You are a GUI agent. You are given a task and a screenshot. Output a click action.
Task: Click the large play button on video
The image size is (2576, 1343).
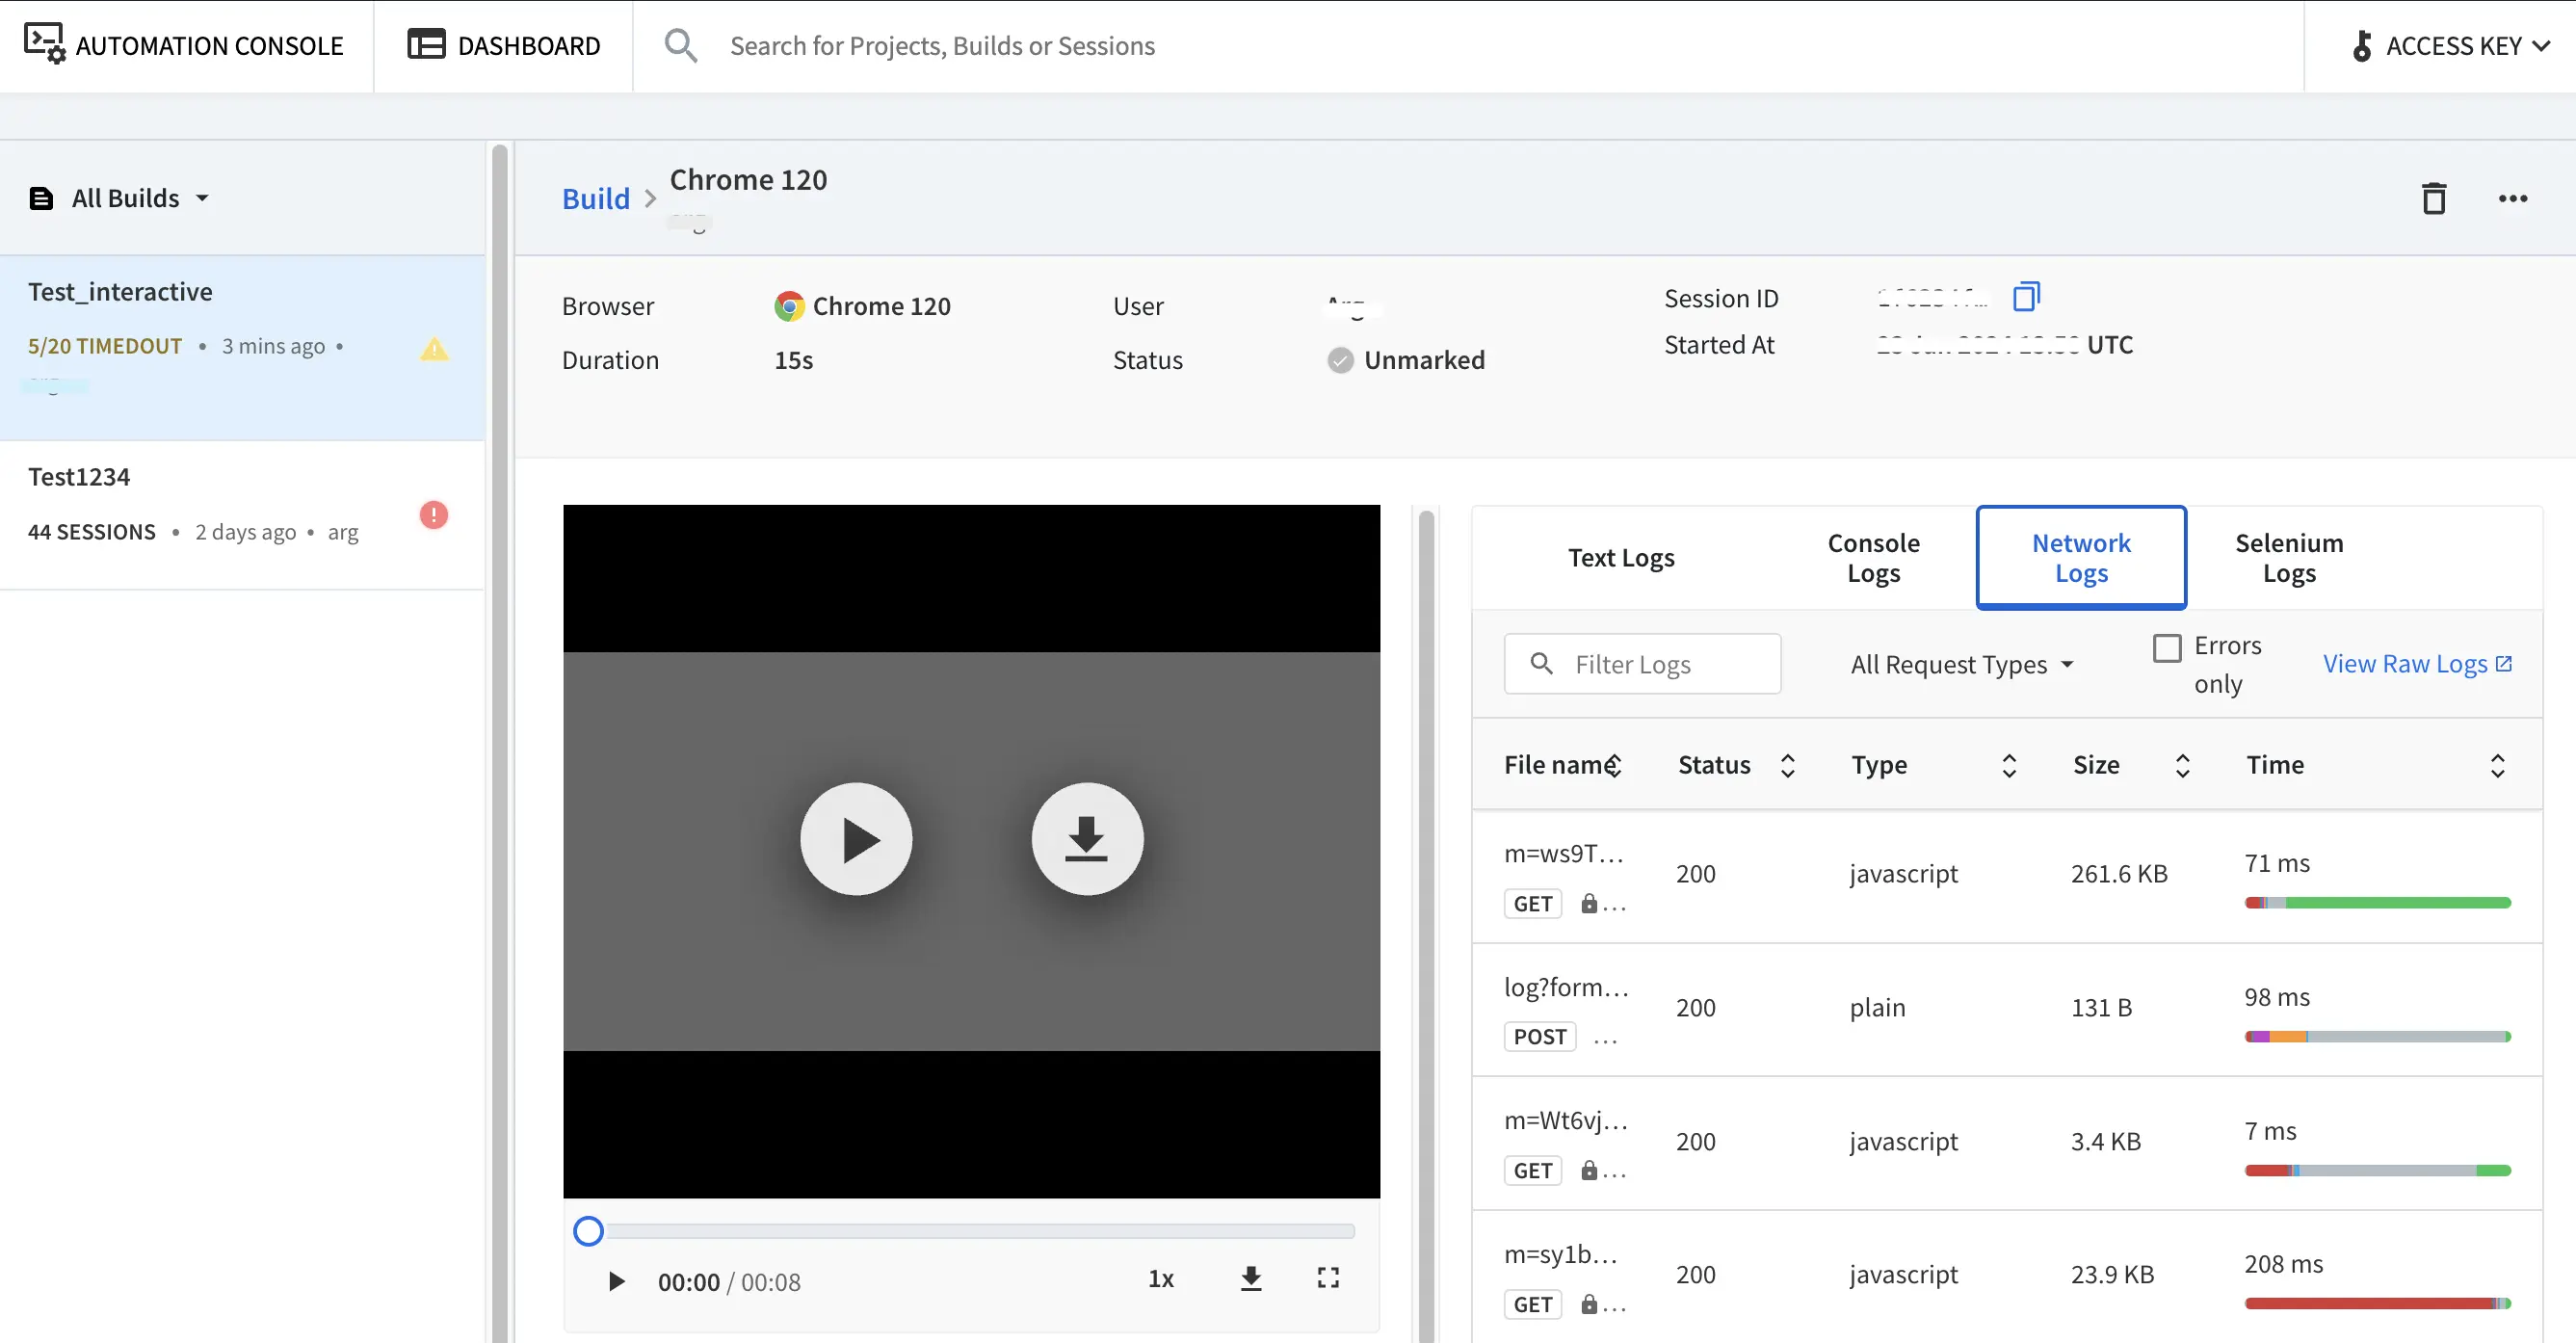[x=856, y=838]
